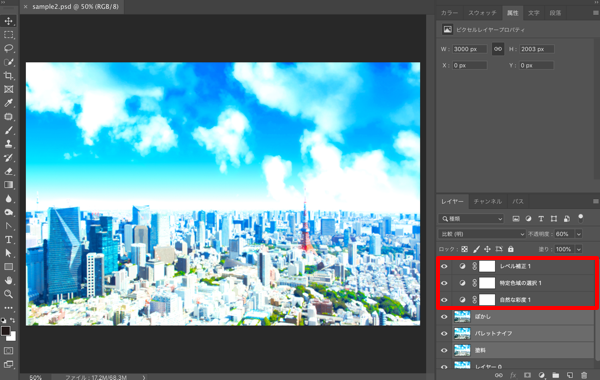600x380 pixels.
Task: Open the fill 100% slider dropdown
Action: coord(579,250)
